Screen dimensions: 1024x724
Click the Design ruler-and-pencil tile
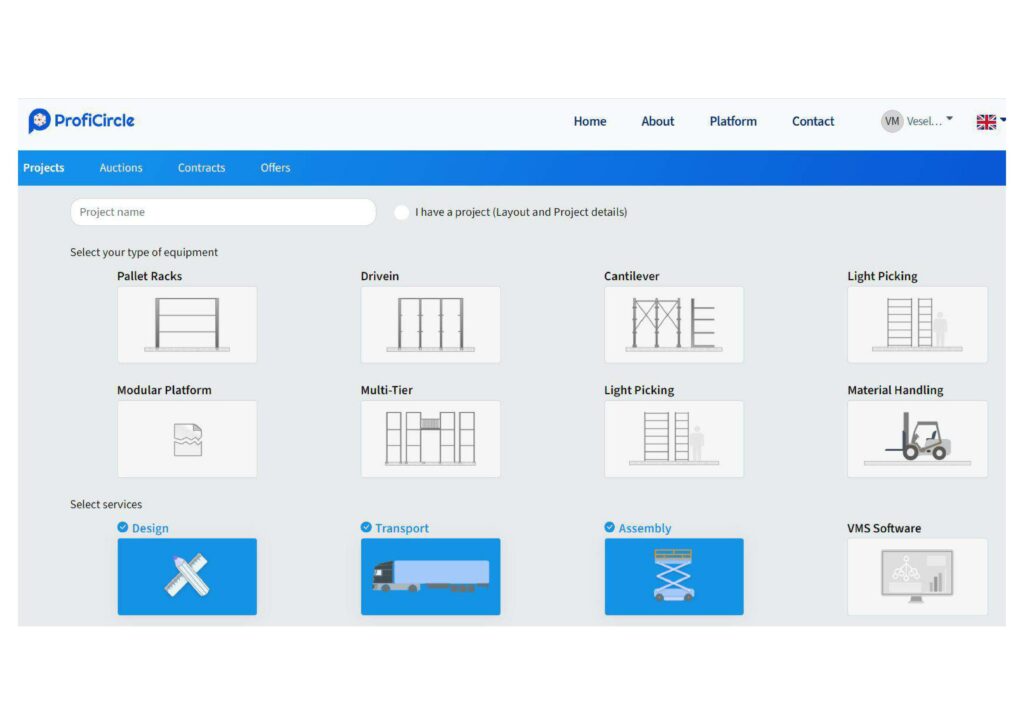pos(187,576)
